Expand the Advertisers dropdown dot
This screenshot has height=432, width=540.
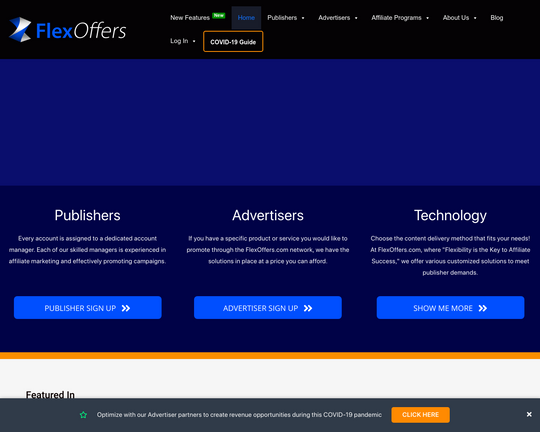click(356, 18)
